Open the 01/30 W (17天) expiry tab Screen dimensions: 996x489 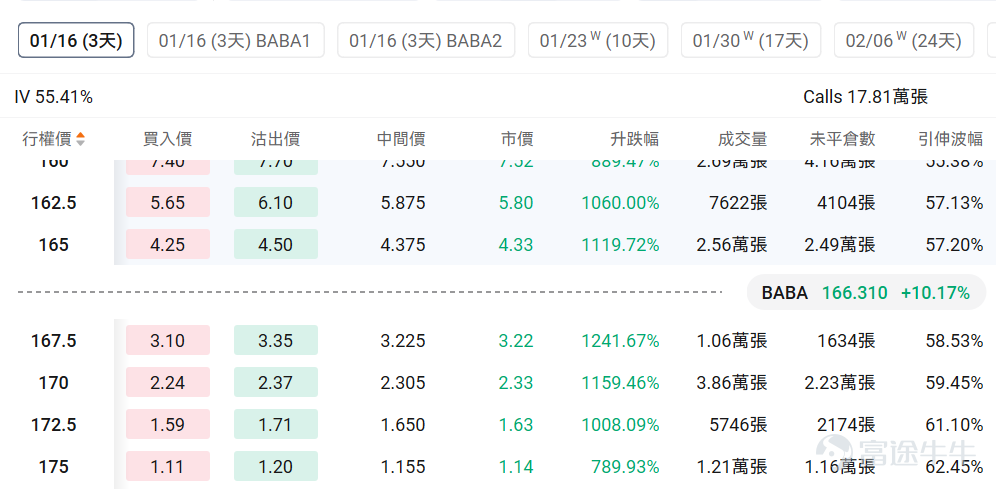point(751,41)
